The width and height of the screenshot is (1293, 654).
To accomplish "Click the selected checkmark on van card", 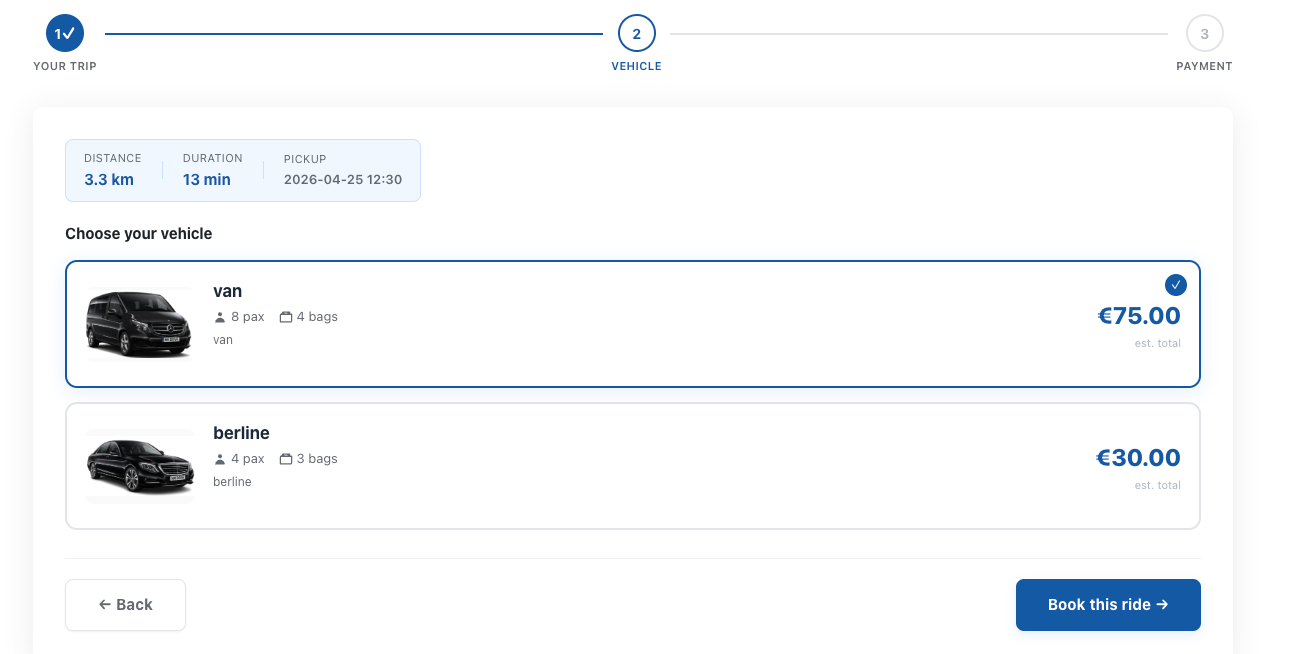I will pos(1176,285).
